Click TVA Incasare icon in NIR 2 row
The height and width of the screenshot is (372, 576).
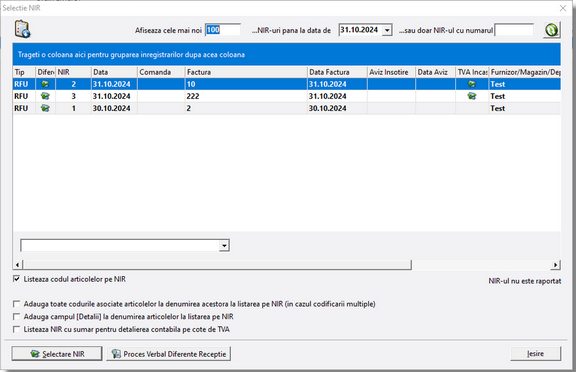472,84
